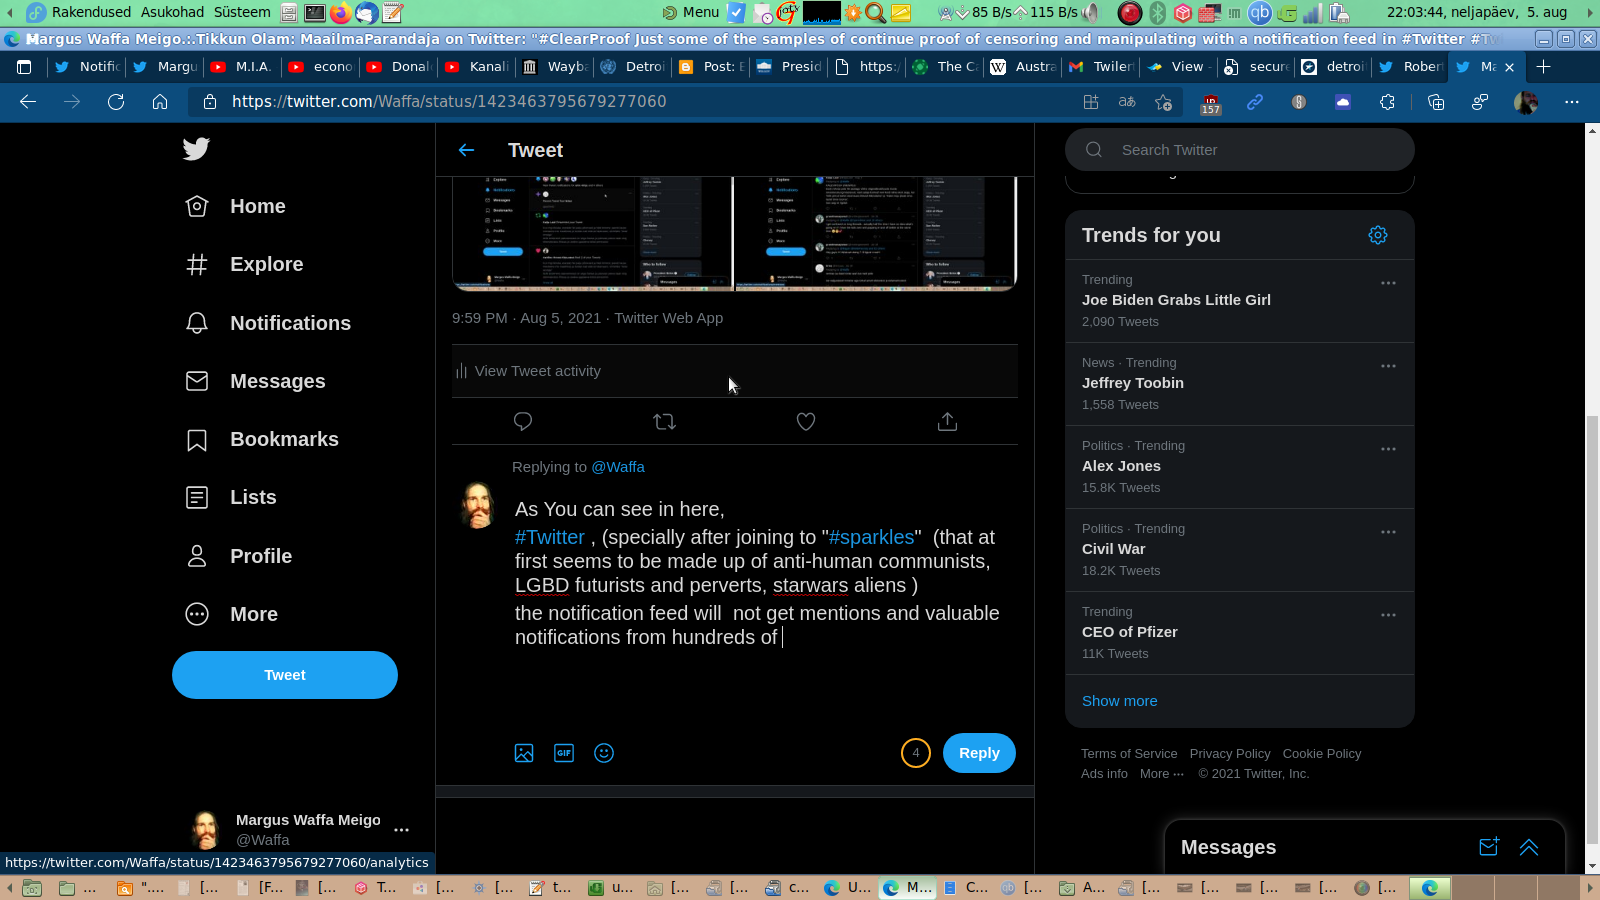Open Notifications in the sidebar
The width and height of the screenshot is (1600, 900).
pos(268,323)
